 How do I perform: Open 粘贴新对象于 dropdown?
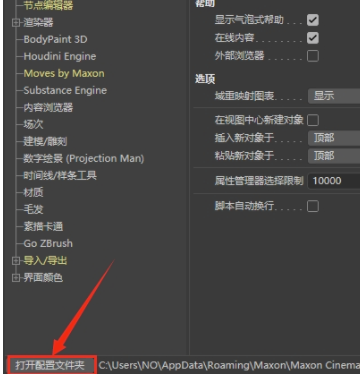pyautogui.click(x=334, y=156)
